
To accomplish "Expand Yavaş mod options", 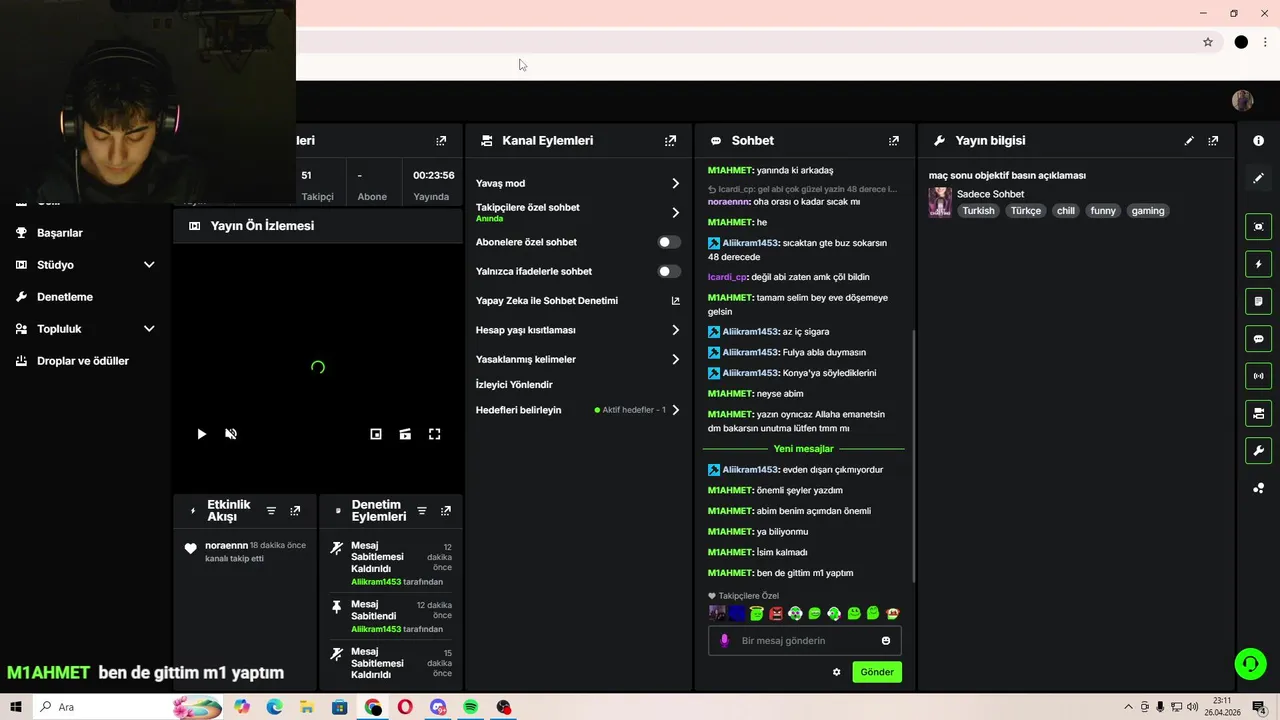I will click(675, 183).
